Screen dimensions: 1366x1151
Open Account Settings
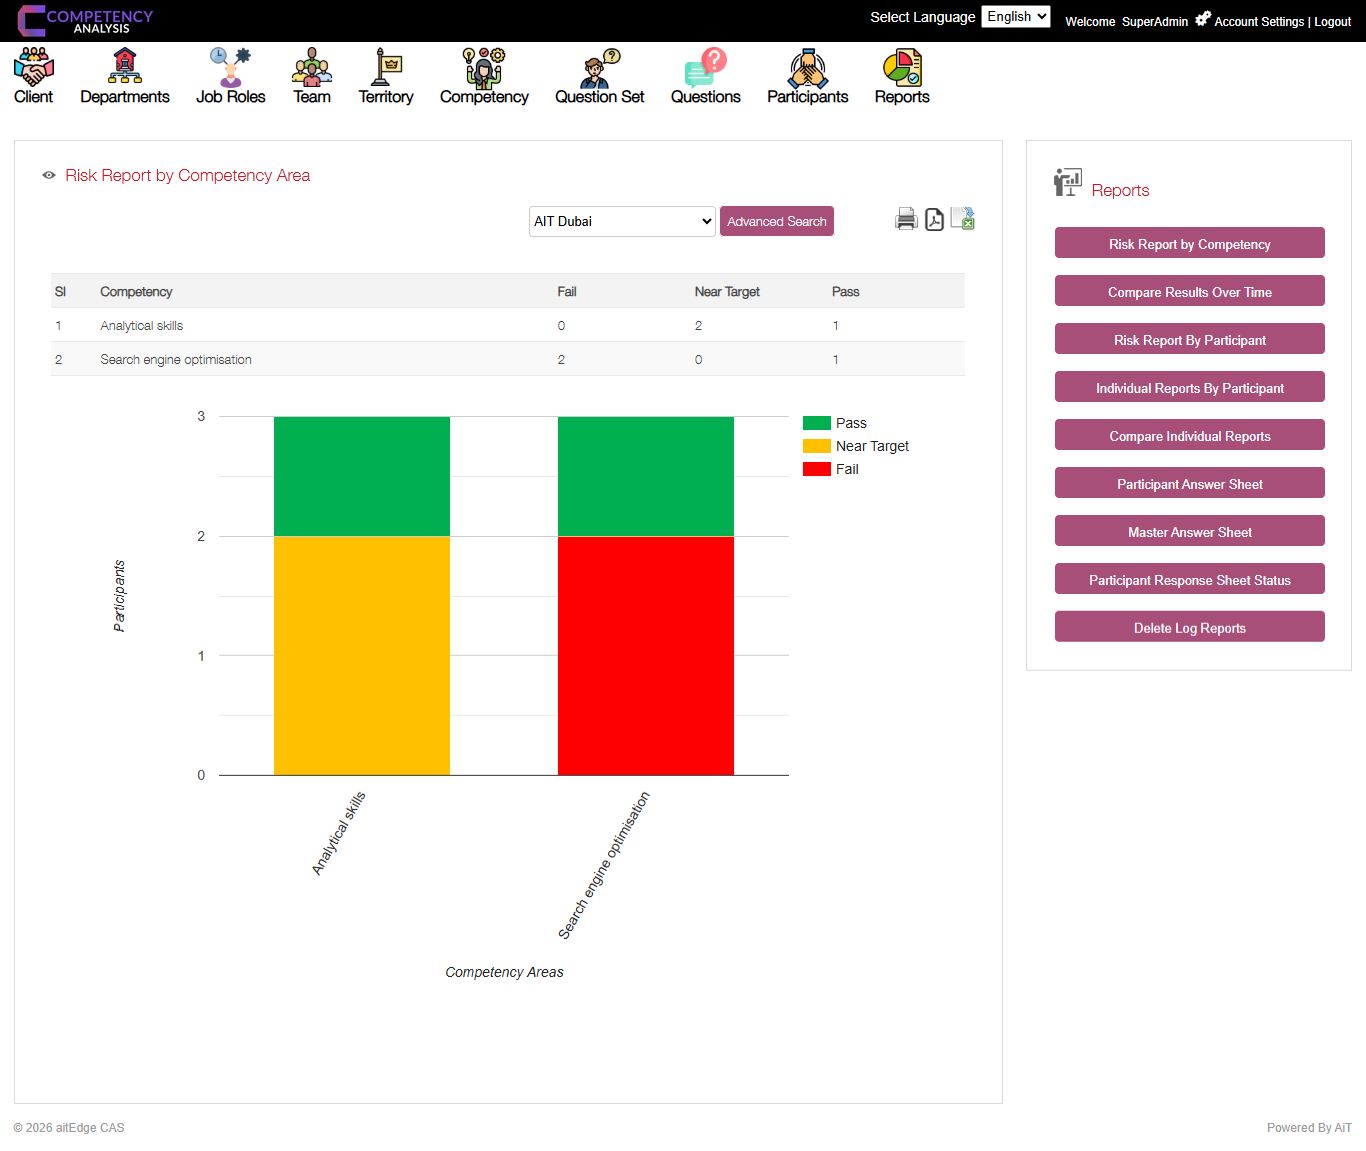coord(1259,21)
